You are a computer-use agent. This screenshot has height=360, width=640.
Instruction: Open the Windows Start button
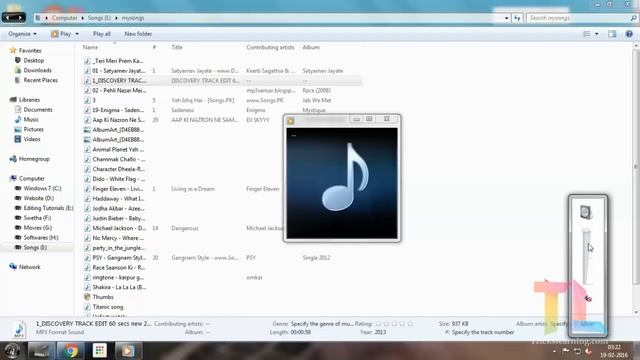(x=12, y=351)
